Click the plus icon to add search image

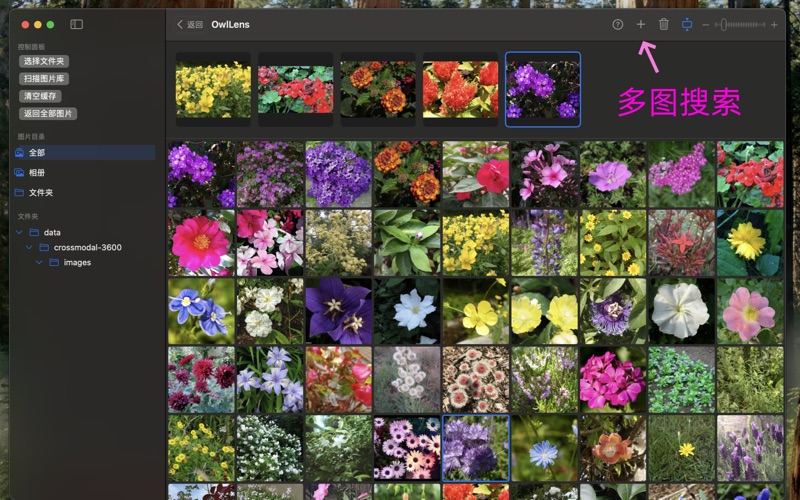[641, 24]
